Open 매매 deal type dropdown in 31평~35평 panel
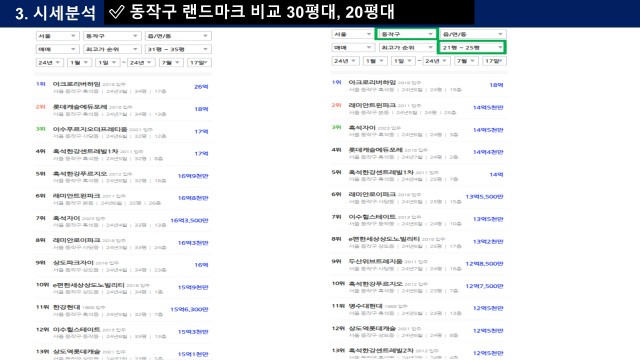The image size is (640, 360). point(57,49)
